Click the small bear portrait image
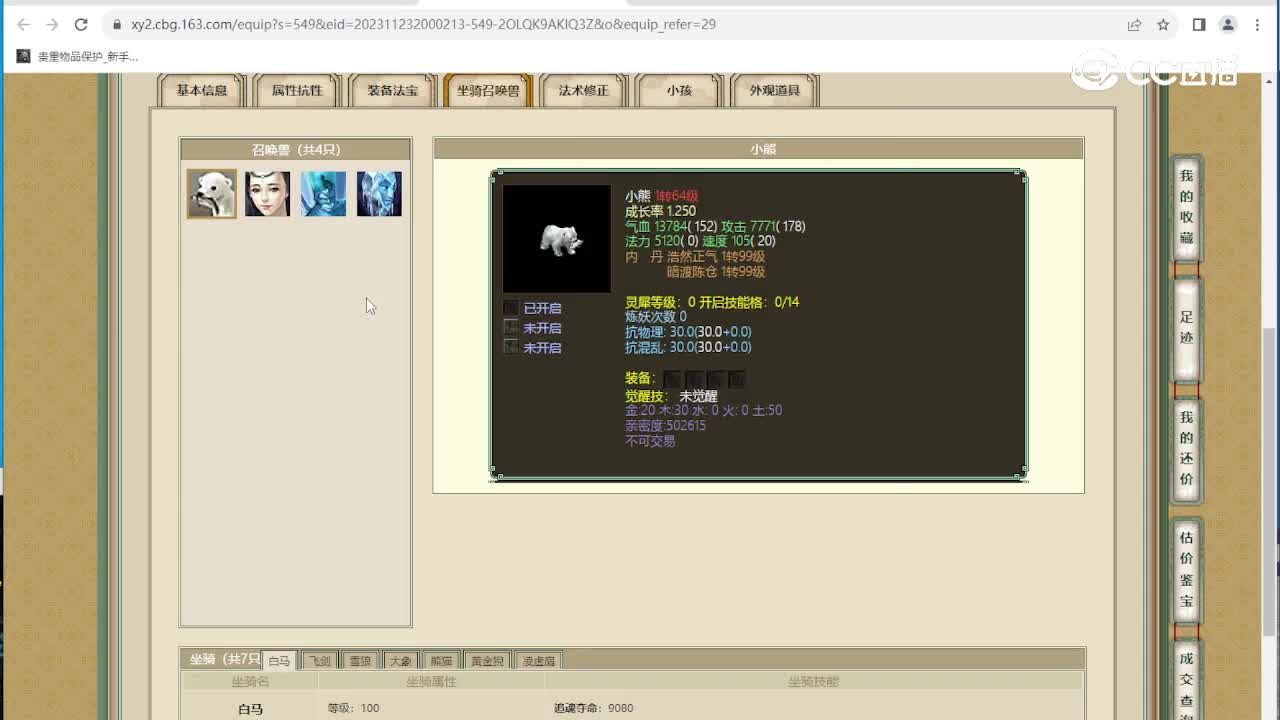This screenshot has height=720, width=1280. coord(556,239)
